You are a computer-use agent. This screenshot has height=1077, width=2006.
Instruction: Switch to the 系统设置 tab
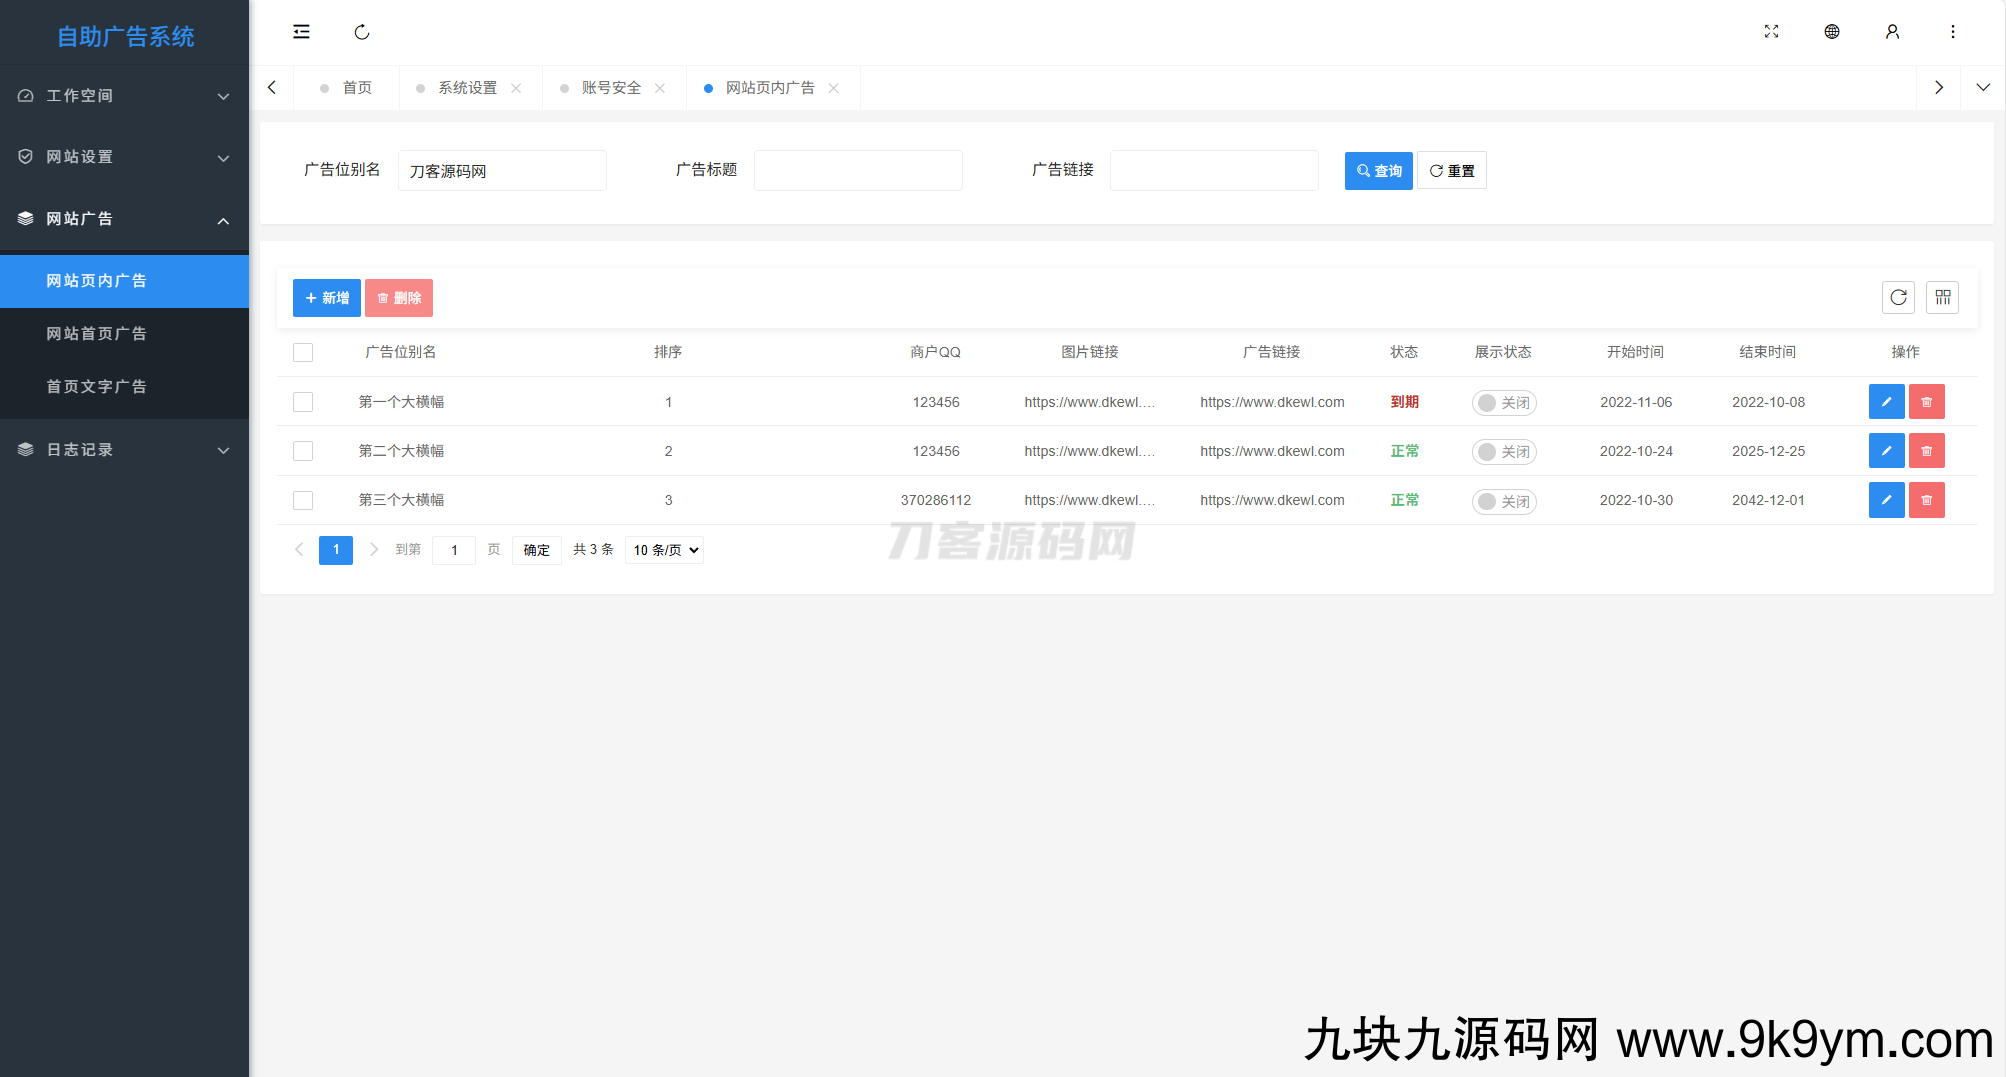coord(467,88)
